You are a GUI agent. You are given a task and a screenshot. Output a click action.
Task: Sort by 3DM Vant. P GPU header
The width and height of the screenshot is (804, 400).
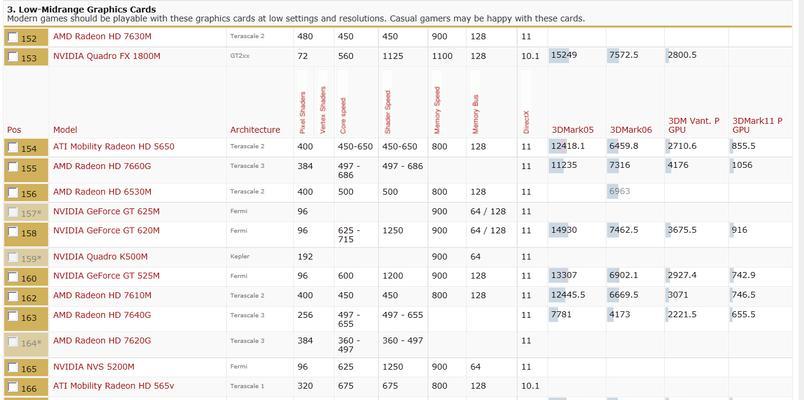pyautogui.click(x=694, y=125)
